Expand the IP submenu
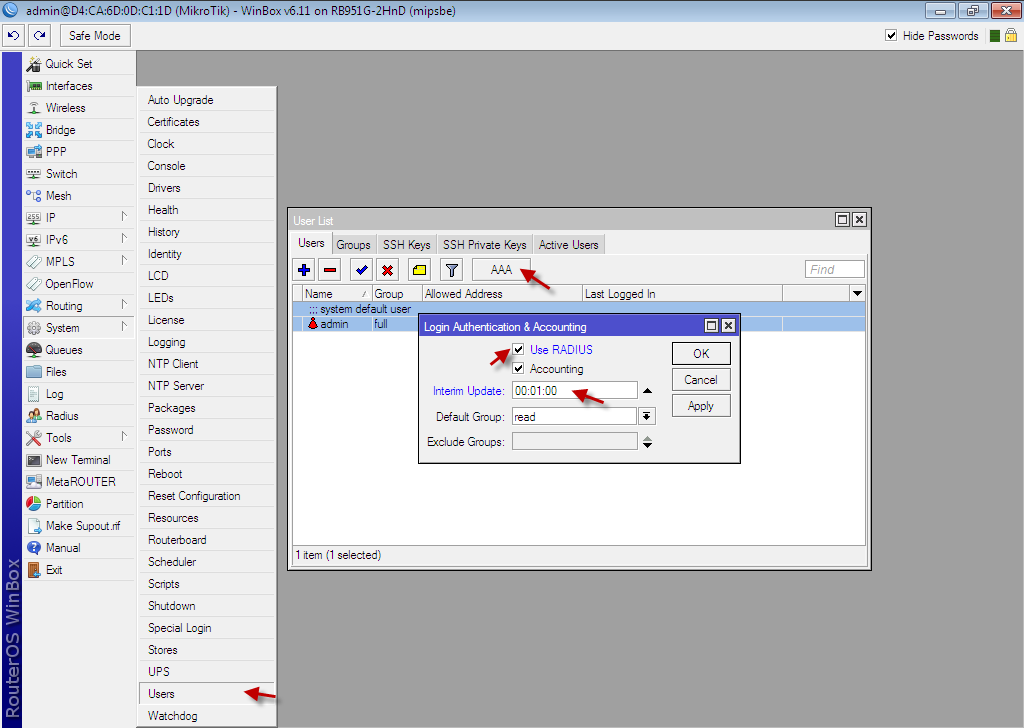The height and width of the screenshot is (728, 1024). tap(124, 216)
